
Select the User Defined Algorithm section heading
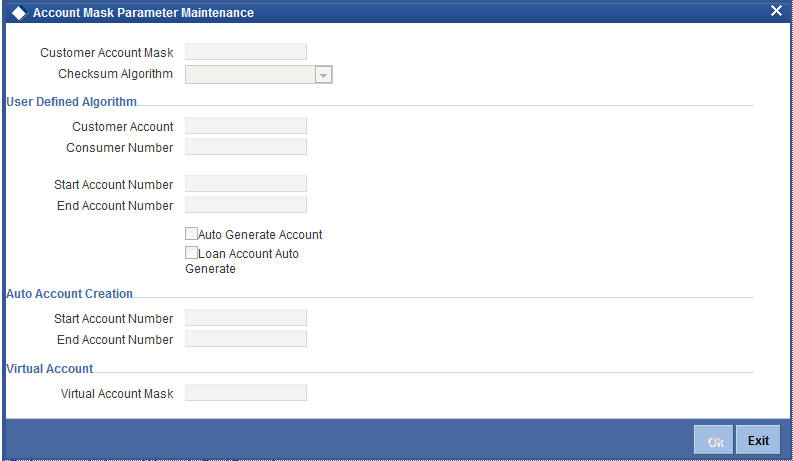coord(71,102)
